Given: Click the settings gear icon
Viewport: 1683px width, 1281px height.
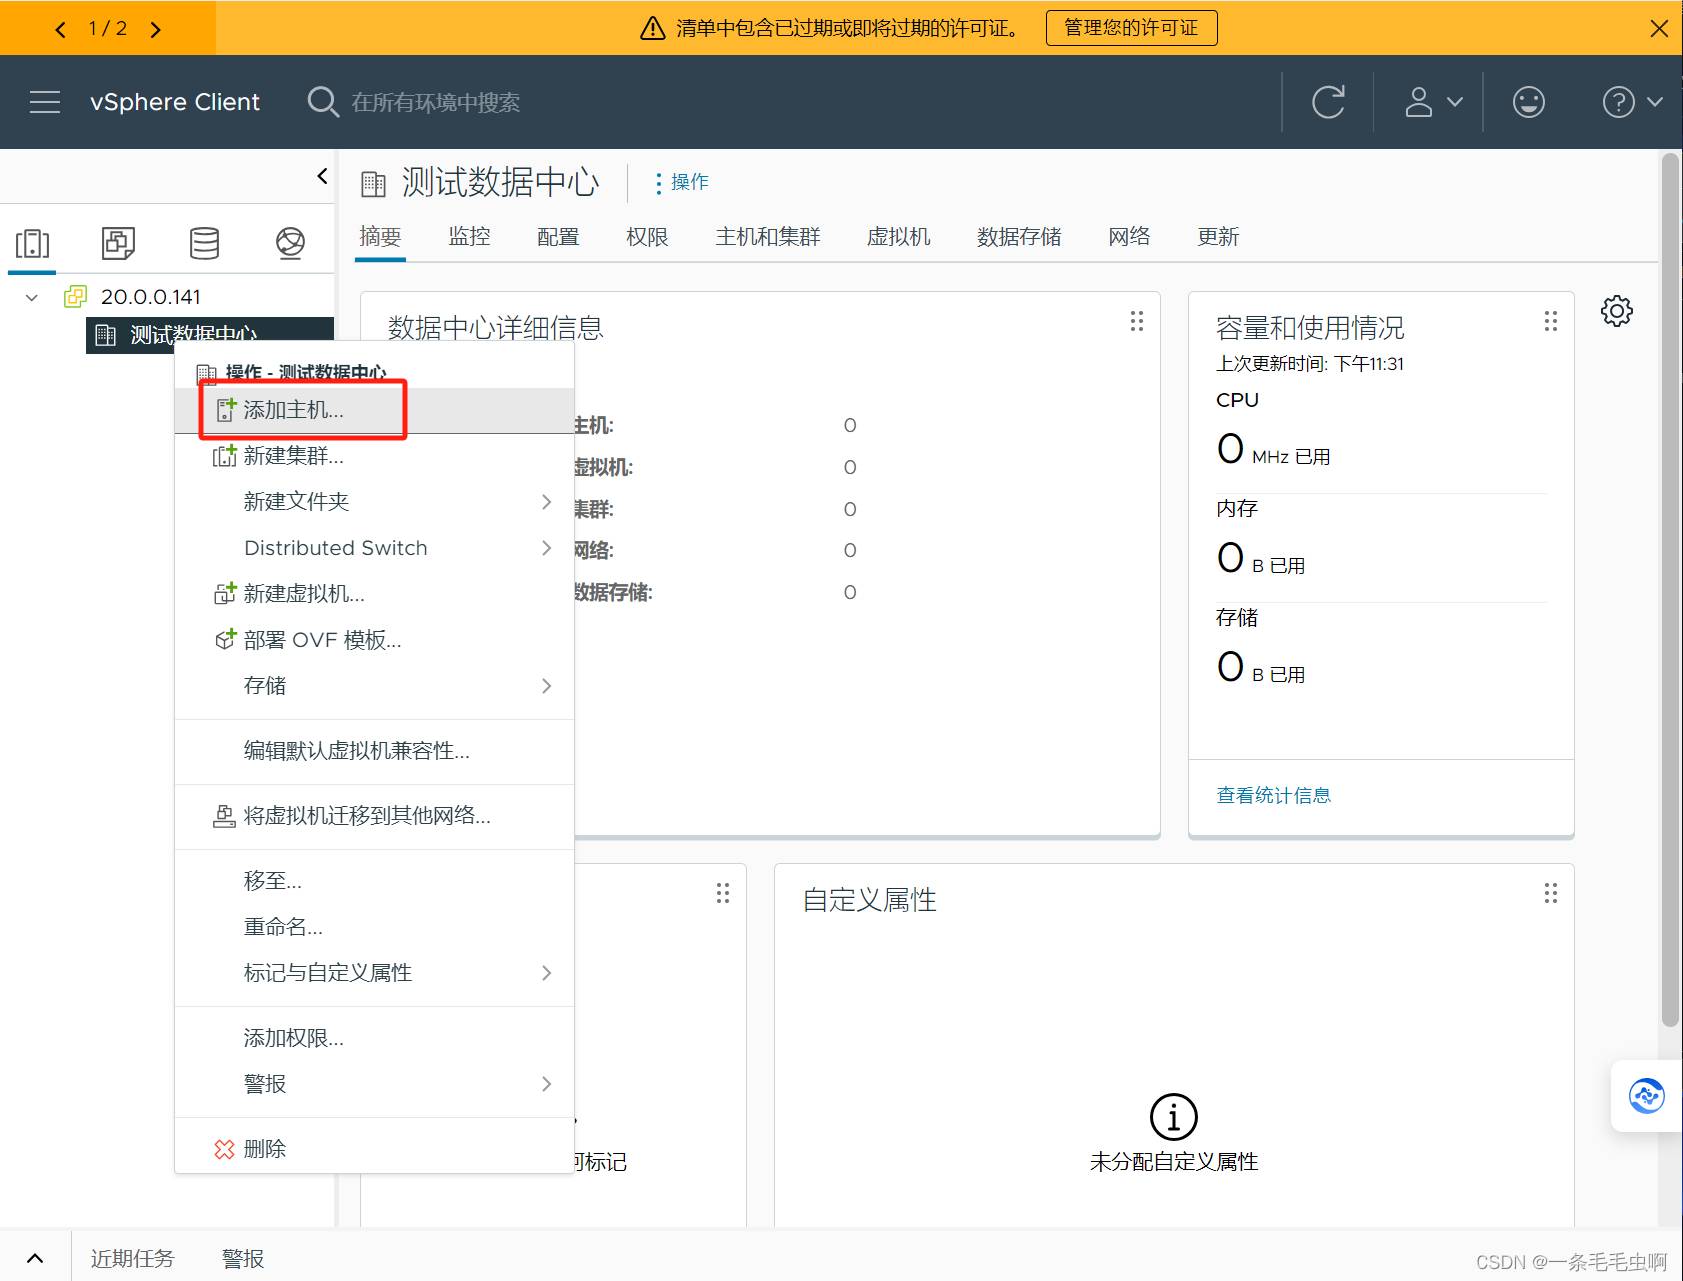Looking at the screenshot, I should click(x=1616, y=311).
